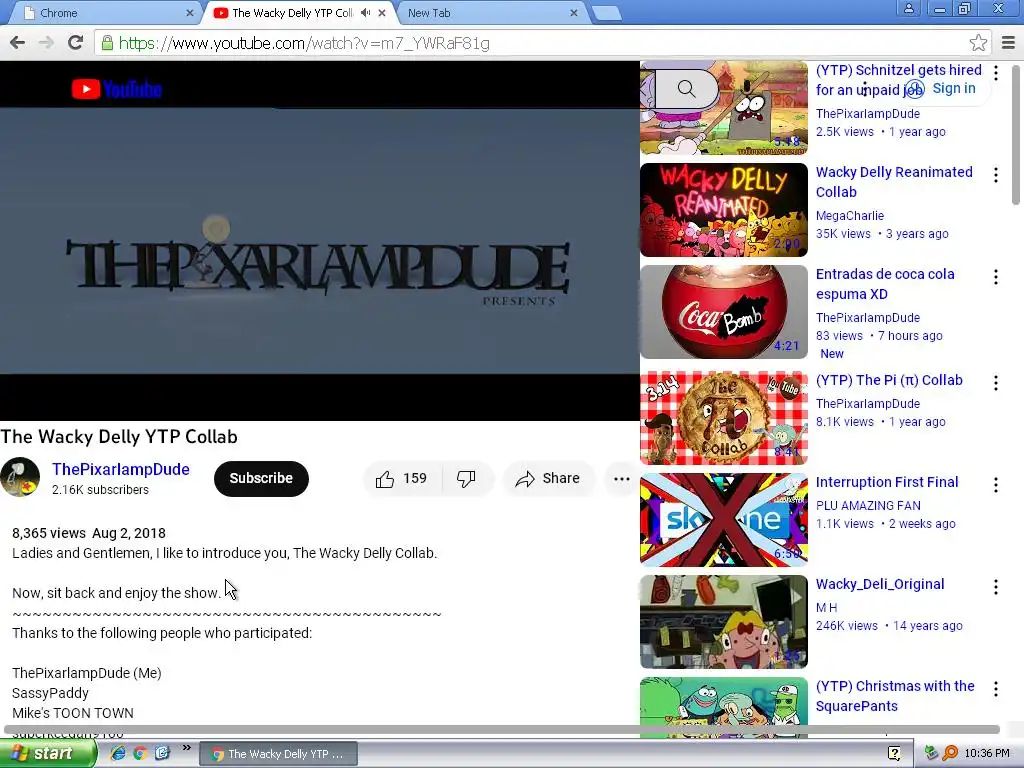Expand quick launch chevron on taskbar
The height and width of the screenshot is (768, 1024).
click(x=187, y=748)
